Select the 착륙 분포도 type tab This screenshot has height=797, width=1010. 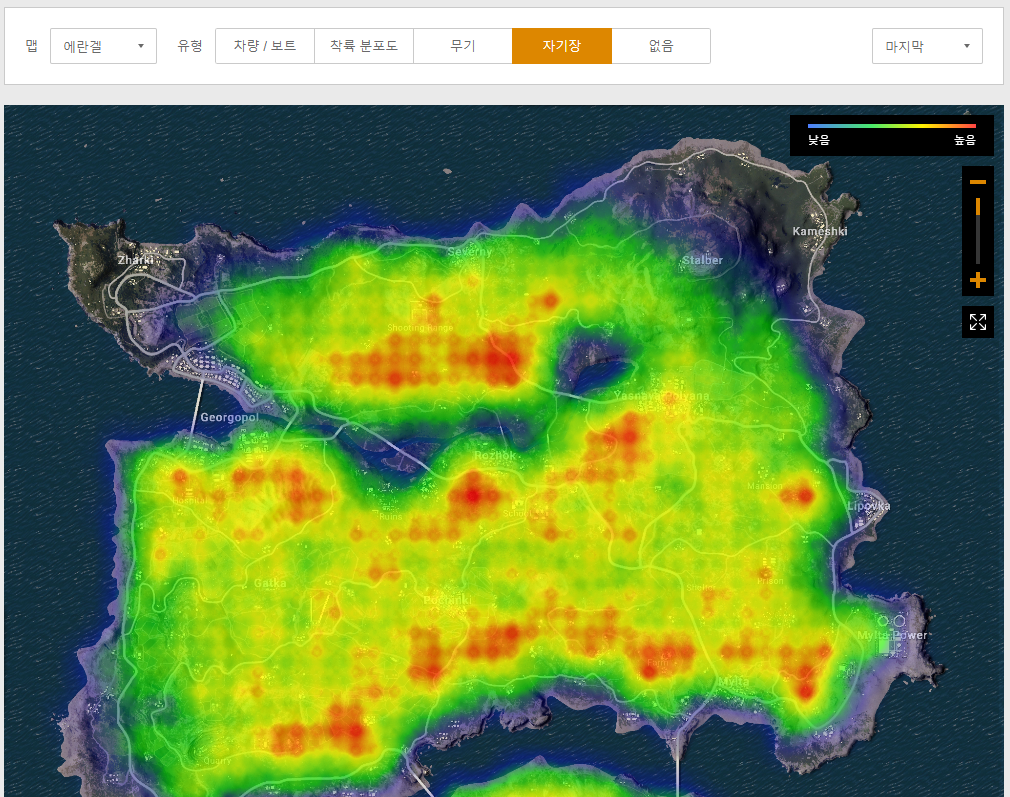click(364, 46)
